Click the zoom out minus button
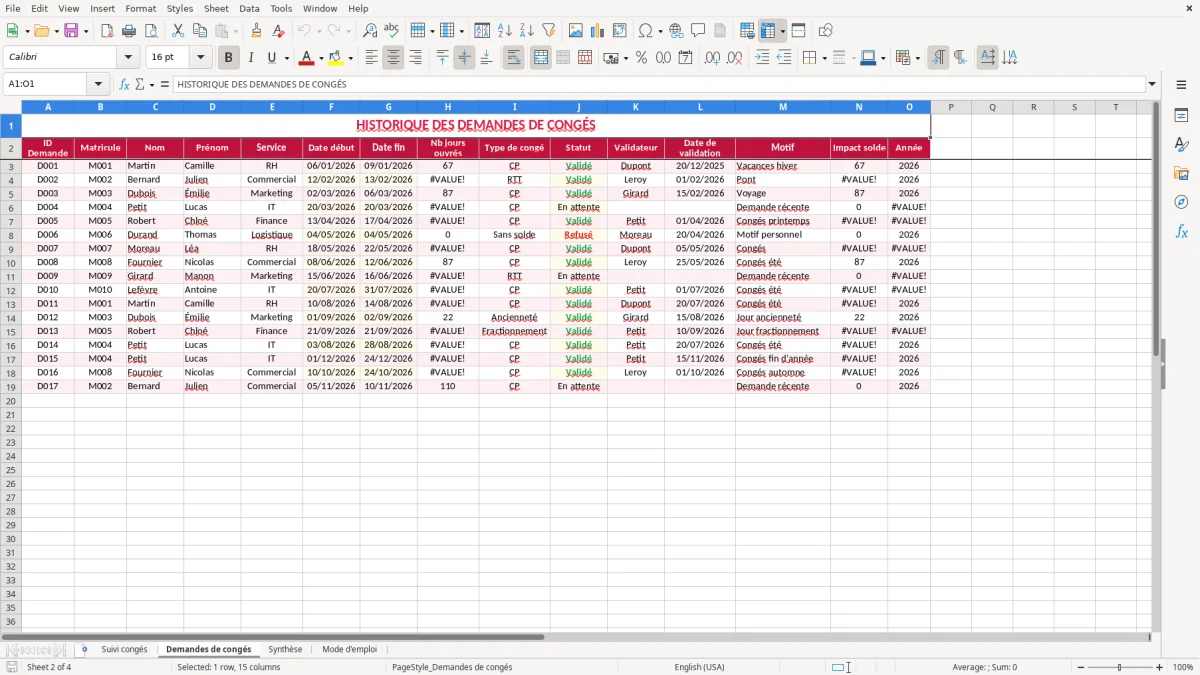The height and width of the screenshot is (675, 1200). click(x=1079, y=667)
